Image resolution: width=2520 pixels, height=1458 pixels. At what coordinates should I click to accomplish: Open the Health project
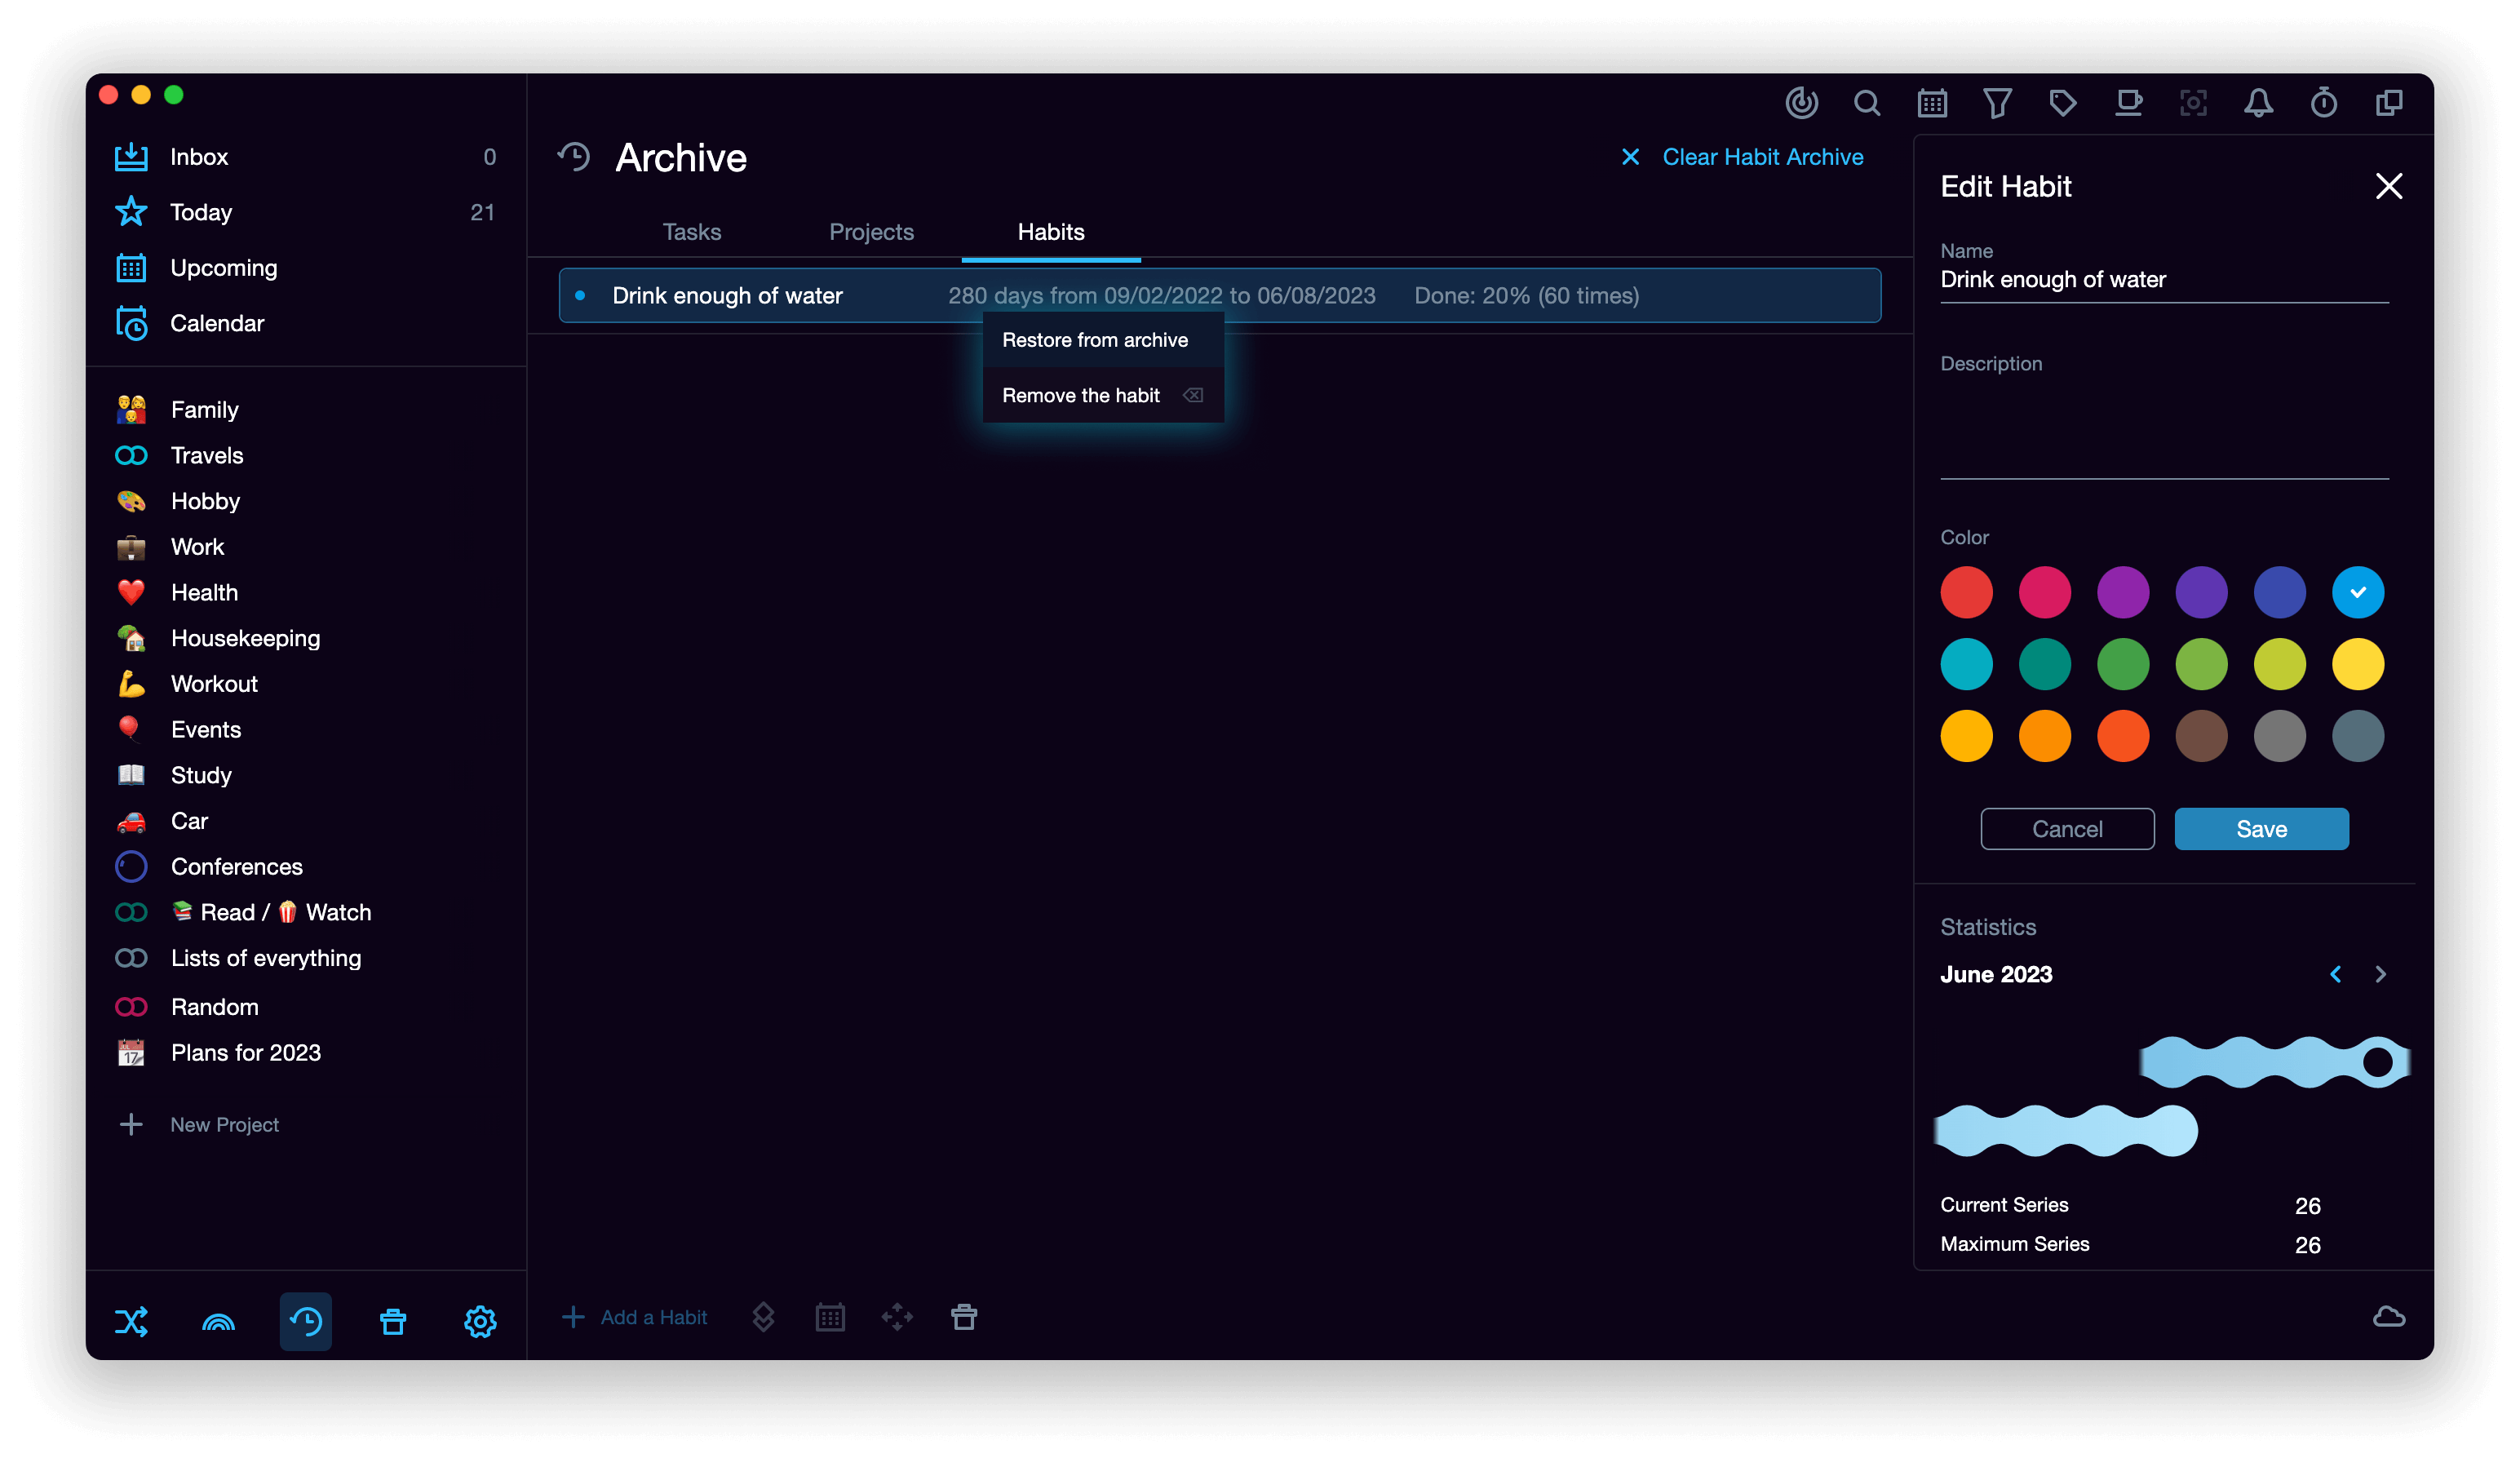click(x=306, y=592)
